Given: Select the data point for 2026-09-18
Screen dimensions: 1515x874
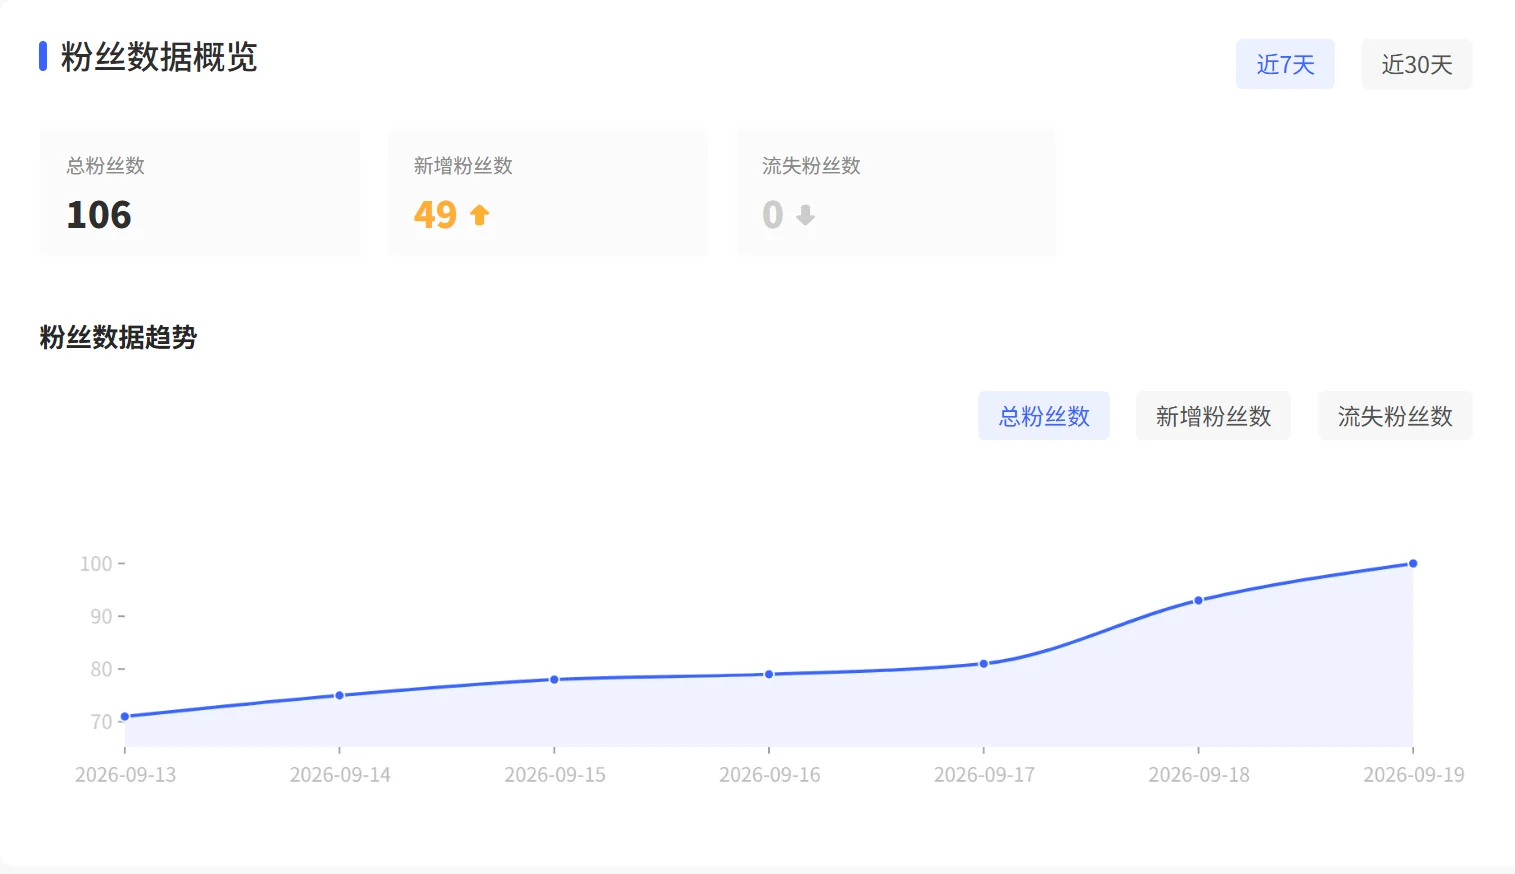Looking at the screenshot, I should click(x=1198, y=600).
